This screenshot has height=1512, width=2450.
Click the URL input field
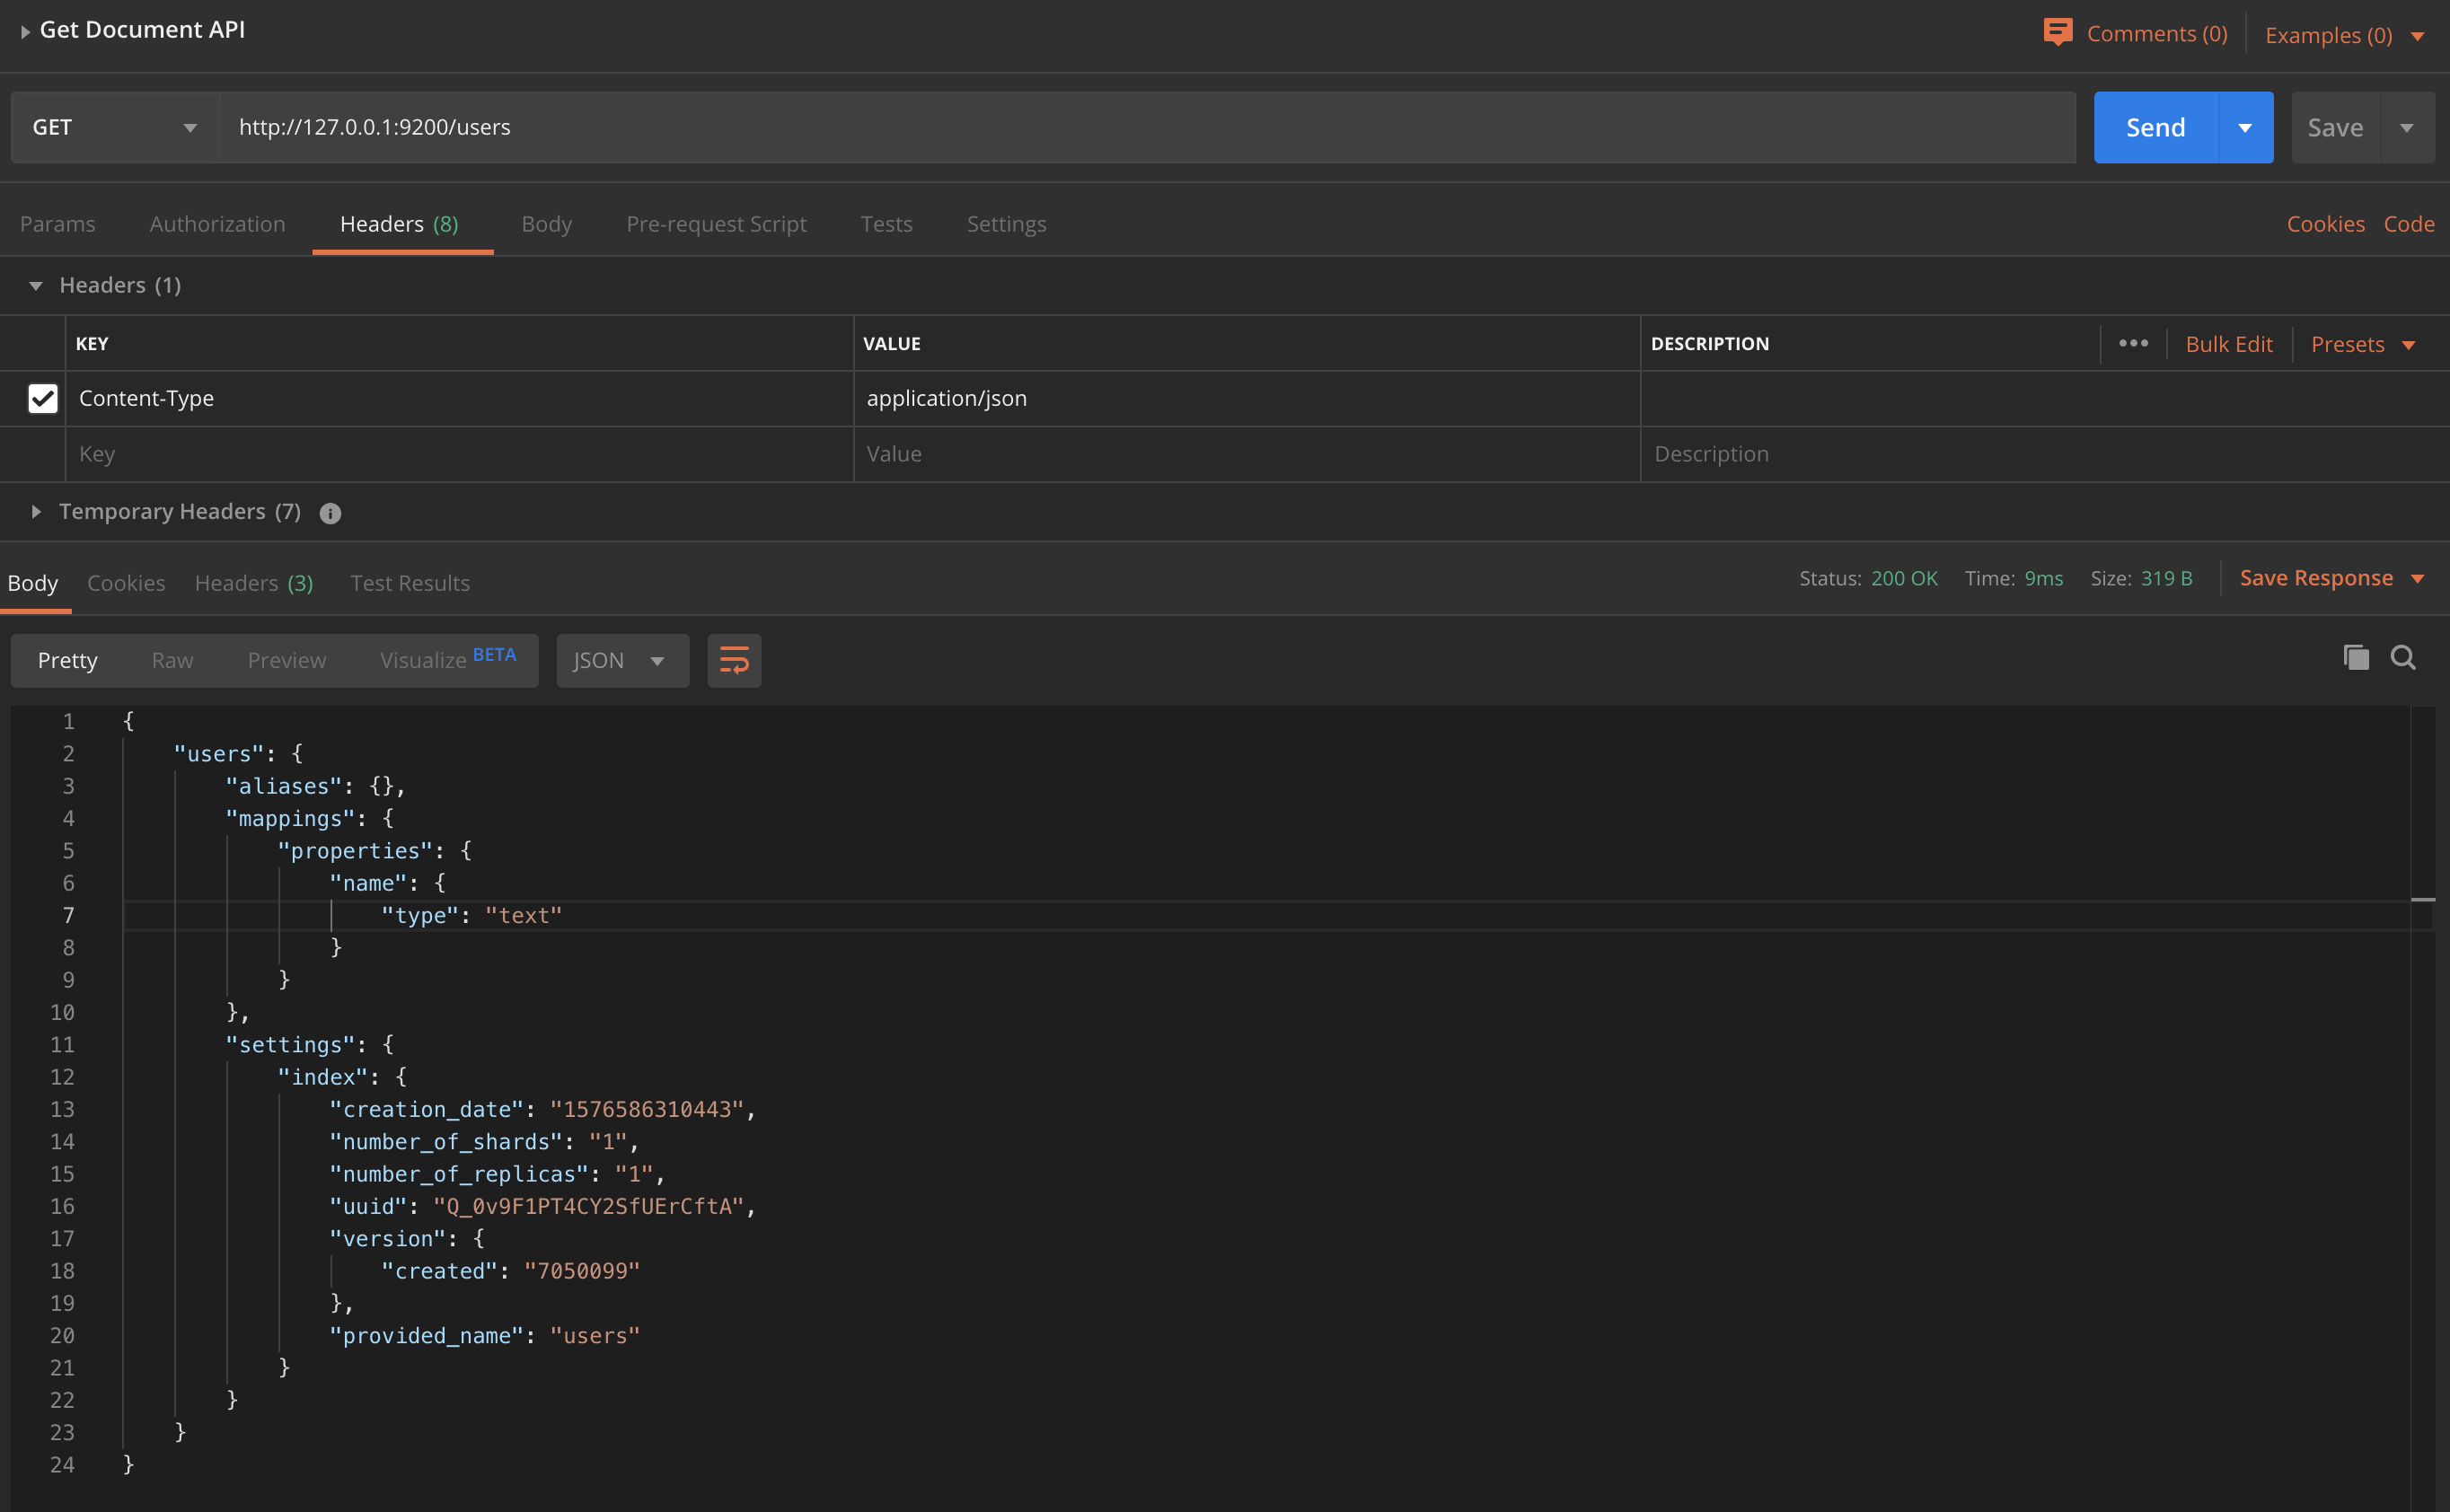[1146, 126]
